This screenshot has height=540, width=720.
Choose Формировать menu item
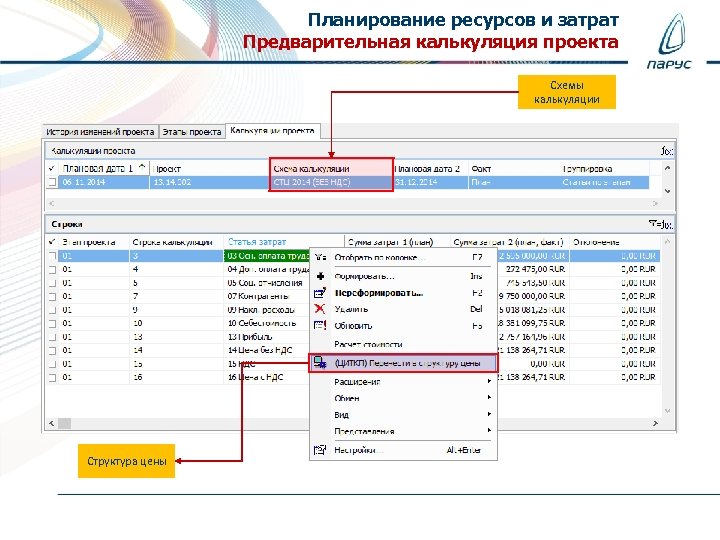403,276
